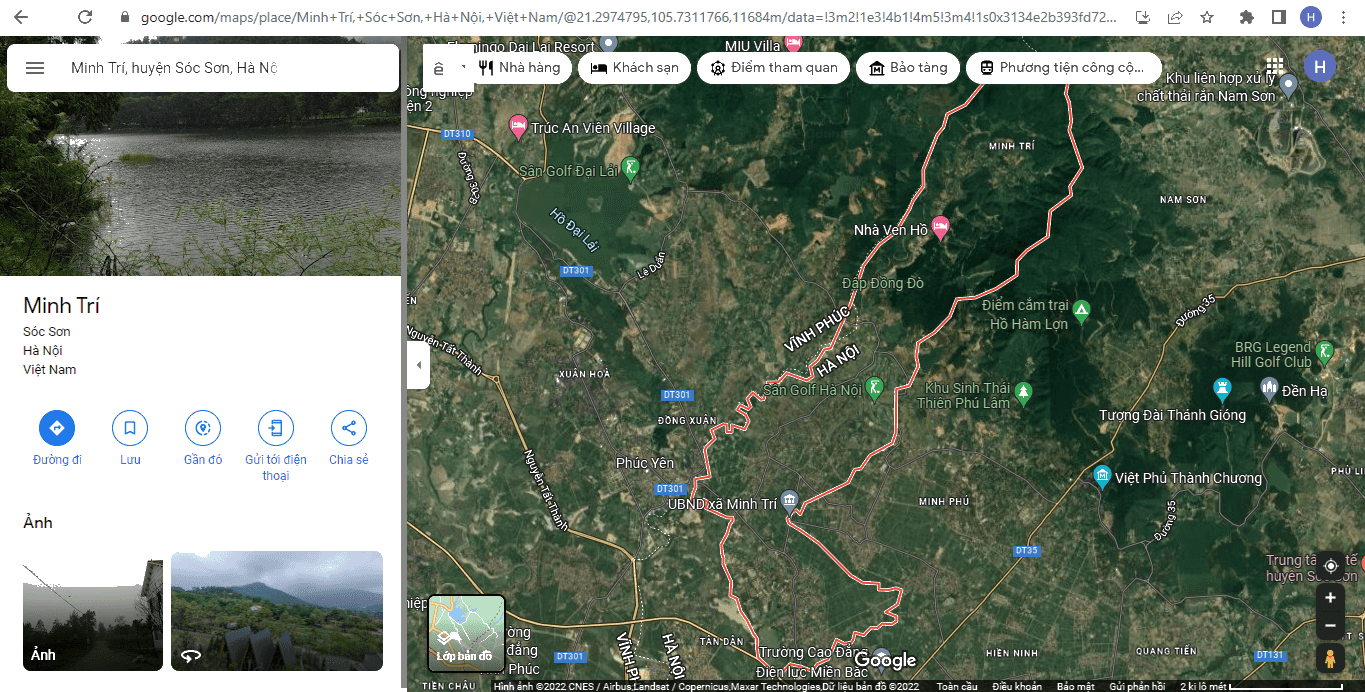Click Điểm cắm trại Hồ Hàm Lợn marker

tap(1081, 311)
